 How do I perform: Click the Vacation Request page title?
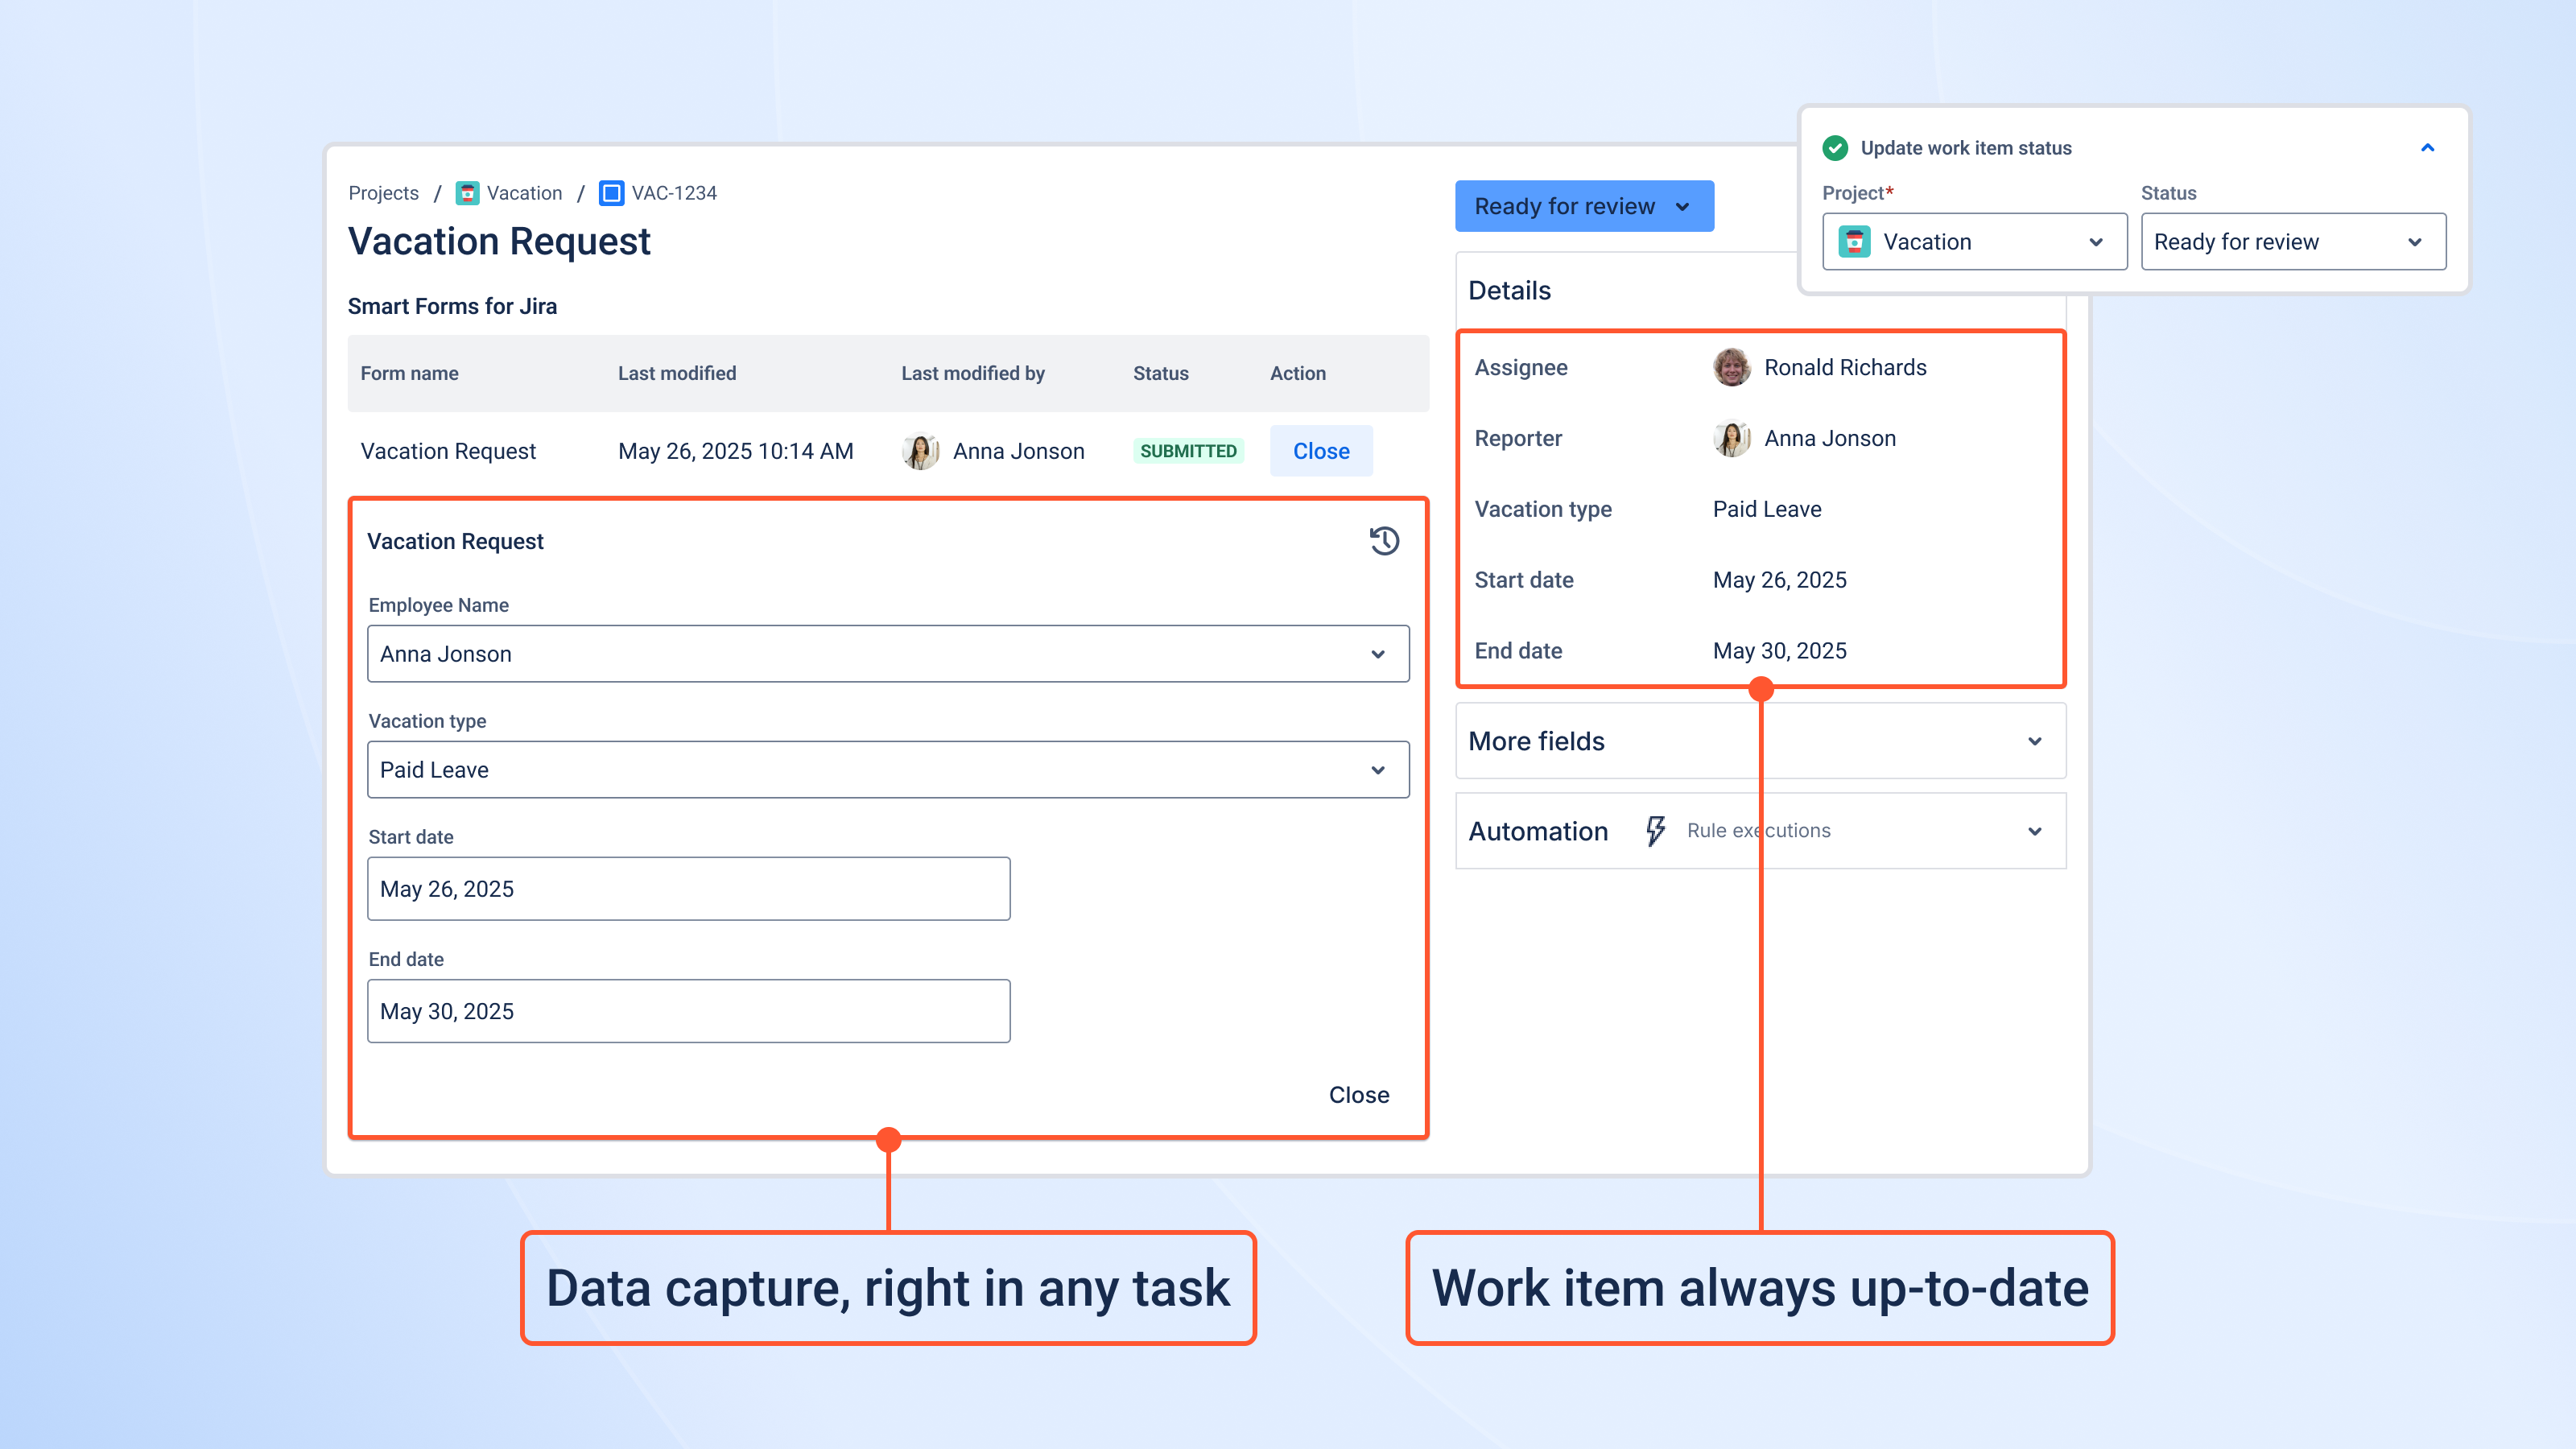499,241
